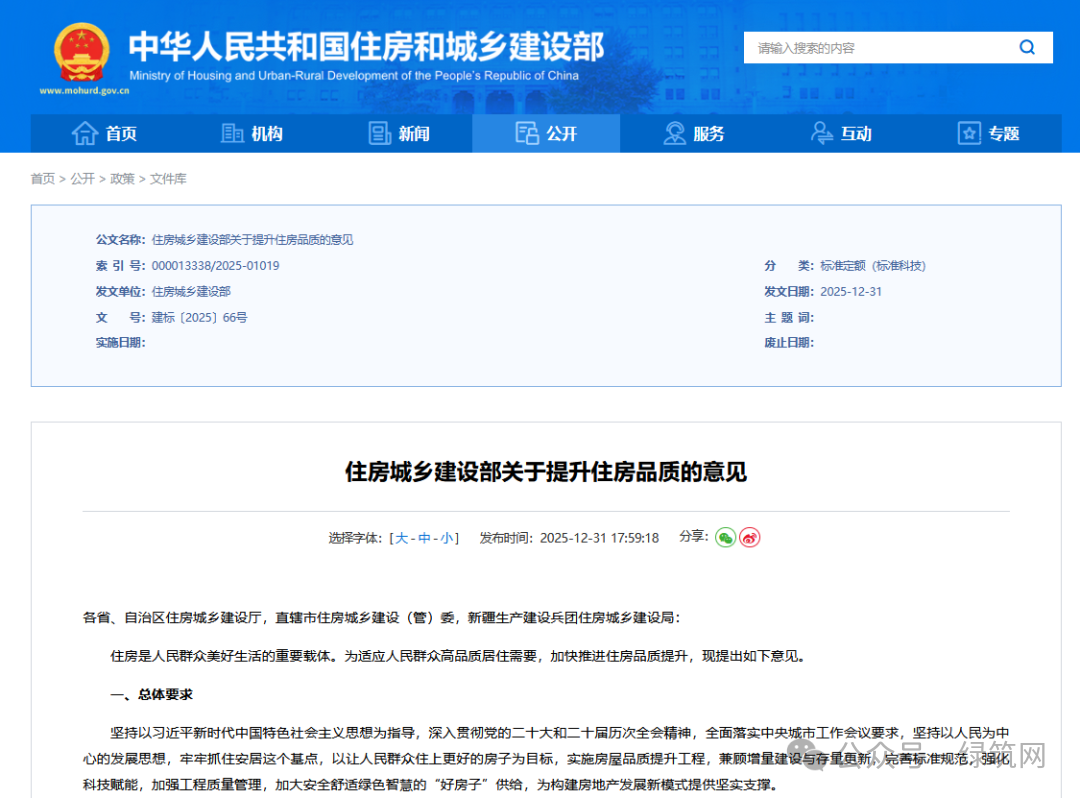Click www.mohurd.gov.cn under the emblem
Screen dimensions: 1080x798
click(84, 90)
